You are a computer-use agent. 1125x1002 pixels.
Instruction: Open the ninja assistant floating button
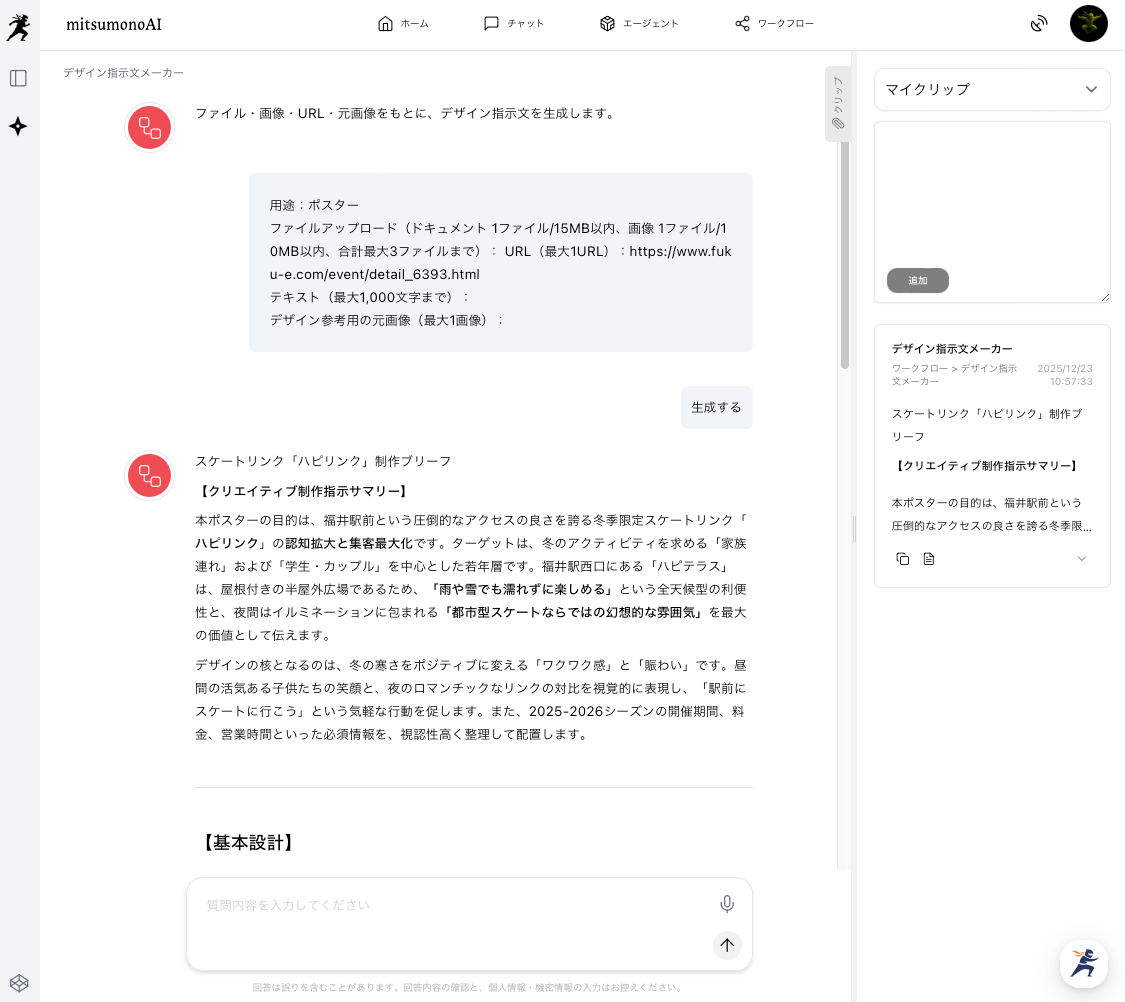(x=1083, y=963)
